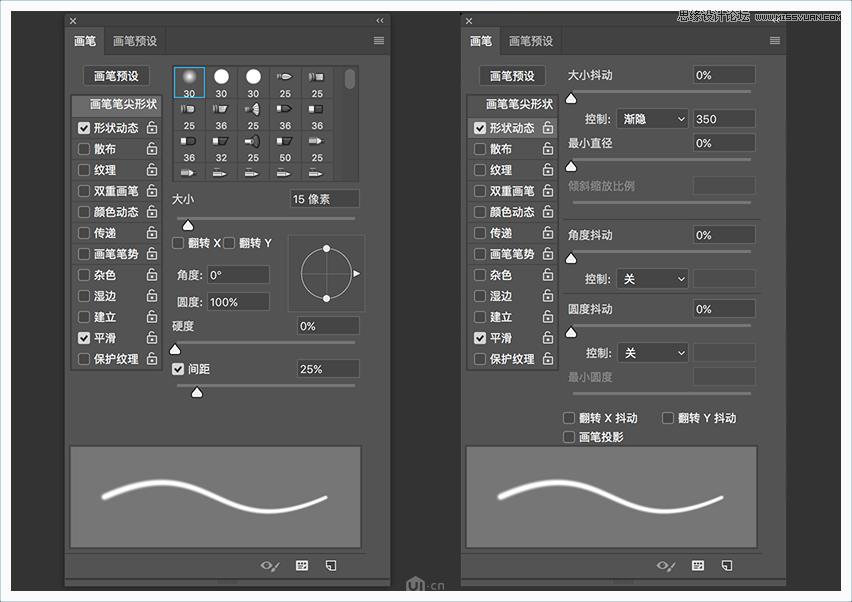Open the right Brush panel flyout menu
This screenshot has height=602, width=852.
774,40
